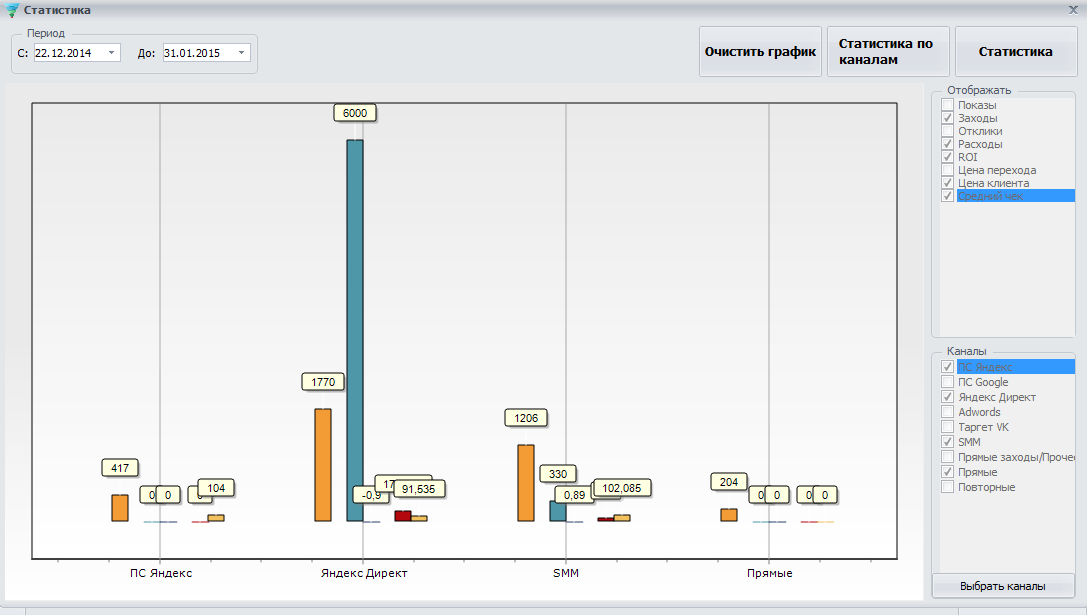Click the -0,9 value label

(x=370, y=495)
